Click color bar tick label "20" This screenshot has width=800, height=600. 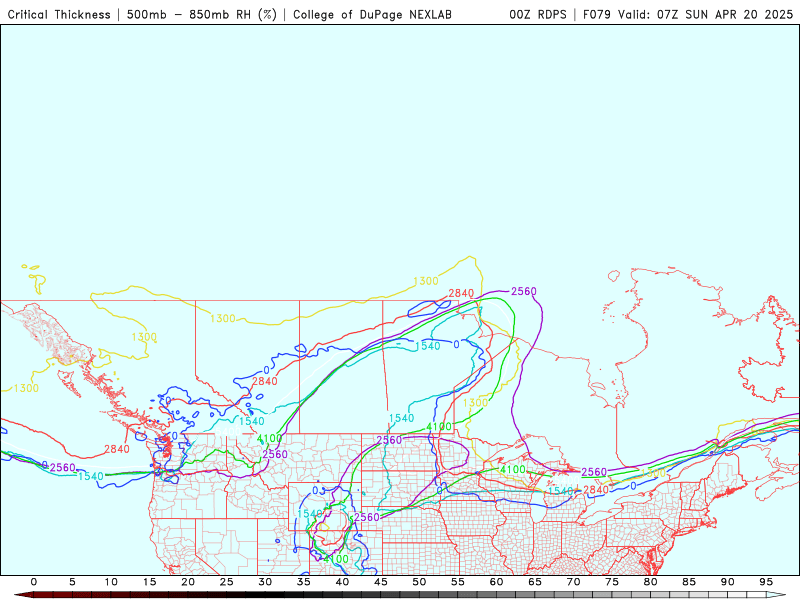(x=188, y=582)
